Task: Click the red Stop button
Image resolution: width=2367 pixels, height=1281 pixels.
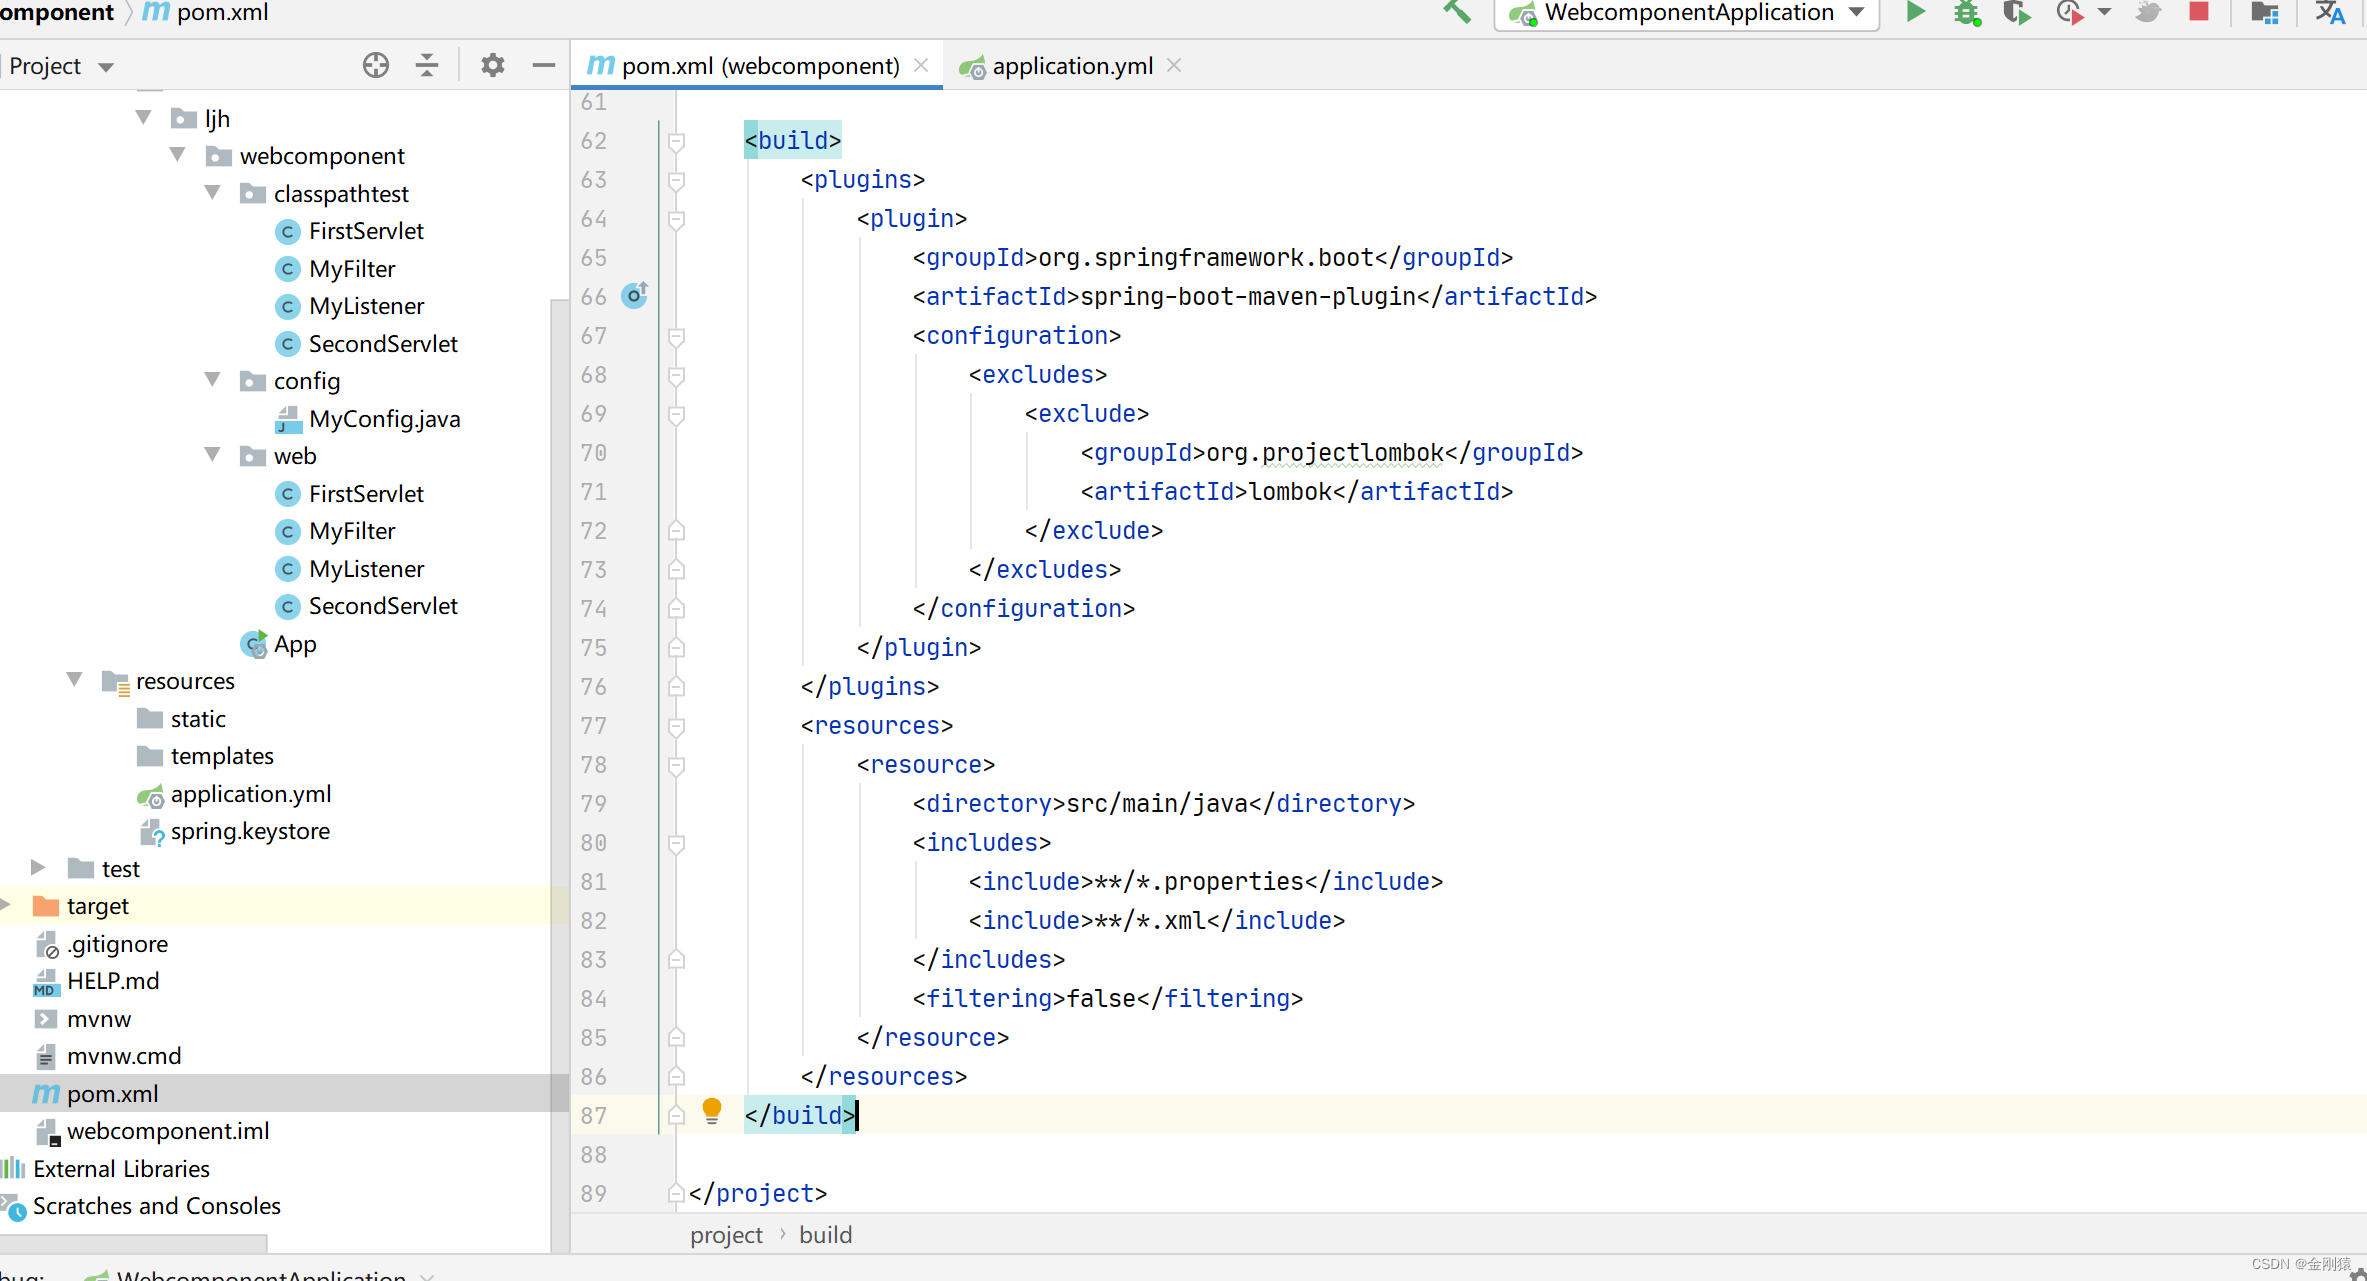Action: pos(2198,13)
